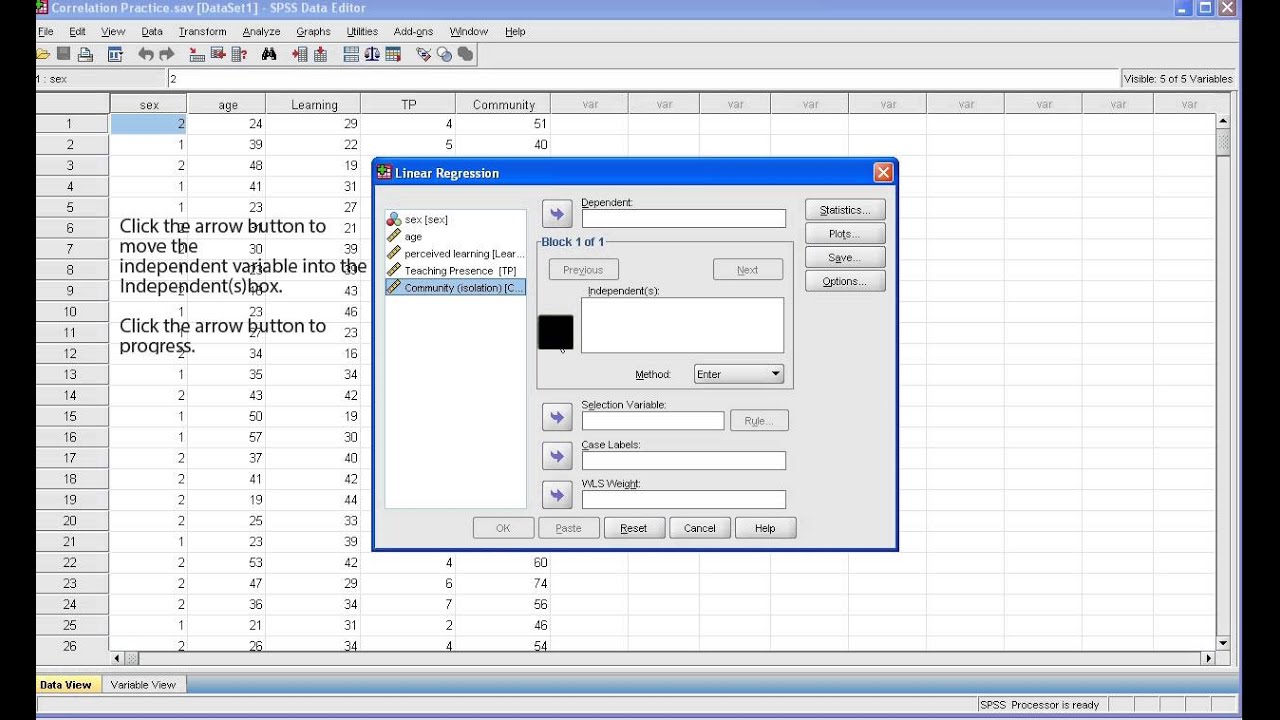Click the Insert Variable toolbar icon
This screenshot has width=1280, height=720.
coord(320,54)
